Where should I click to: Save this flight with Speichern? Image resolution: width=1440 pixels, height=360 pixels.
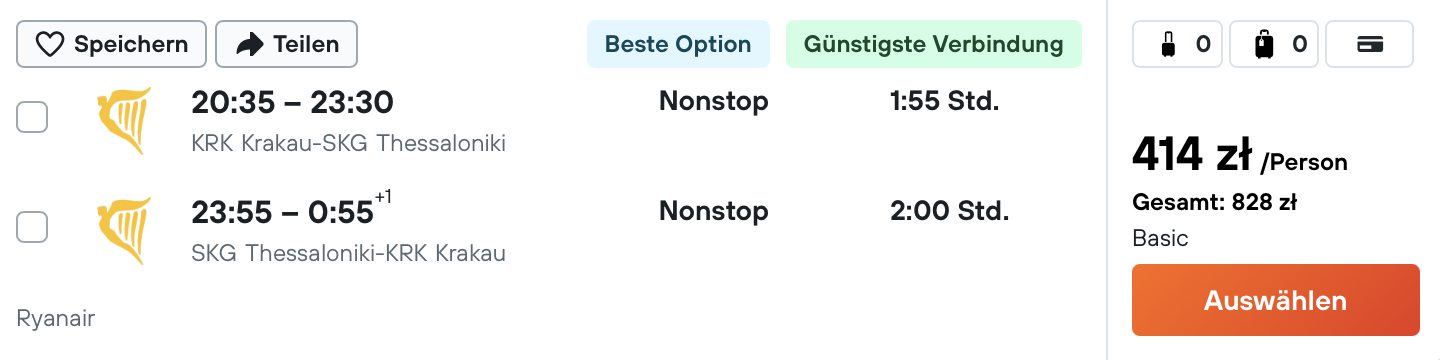point(112,44)
